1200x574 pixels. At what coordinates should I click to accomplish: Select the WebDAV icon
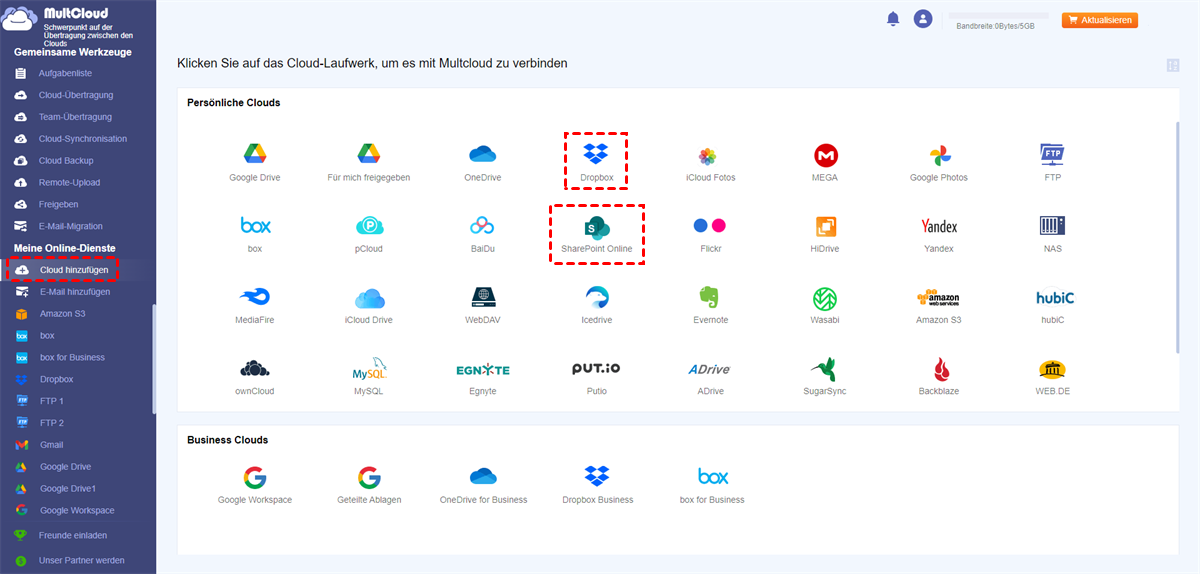[x=483, y=297]
